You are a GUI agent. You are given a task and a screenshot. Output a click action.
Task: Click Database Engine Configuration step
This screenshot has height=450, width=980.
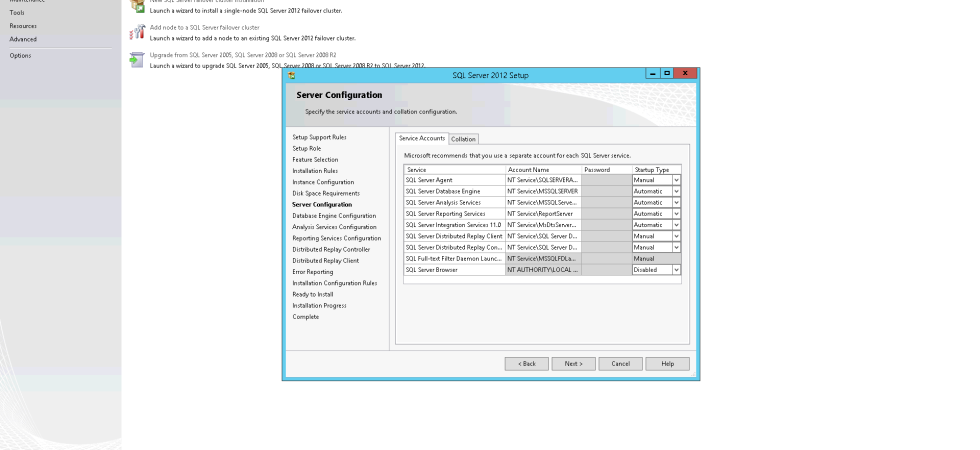click(x=334, y=216)
